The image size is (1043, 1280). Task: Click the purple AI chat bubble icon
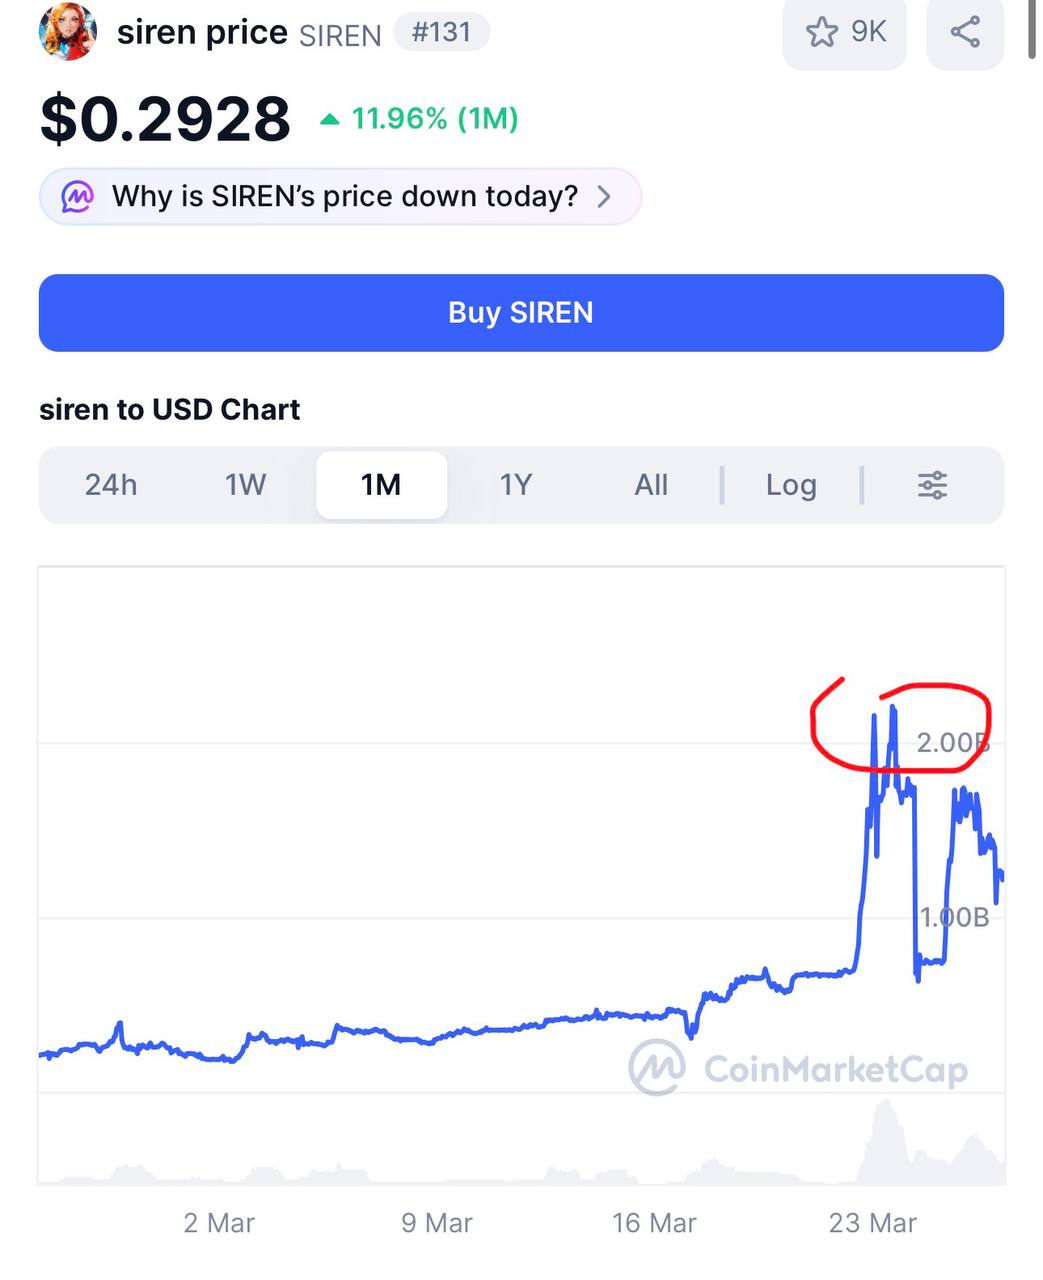(x=78, y=196)
